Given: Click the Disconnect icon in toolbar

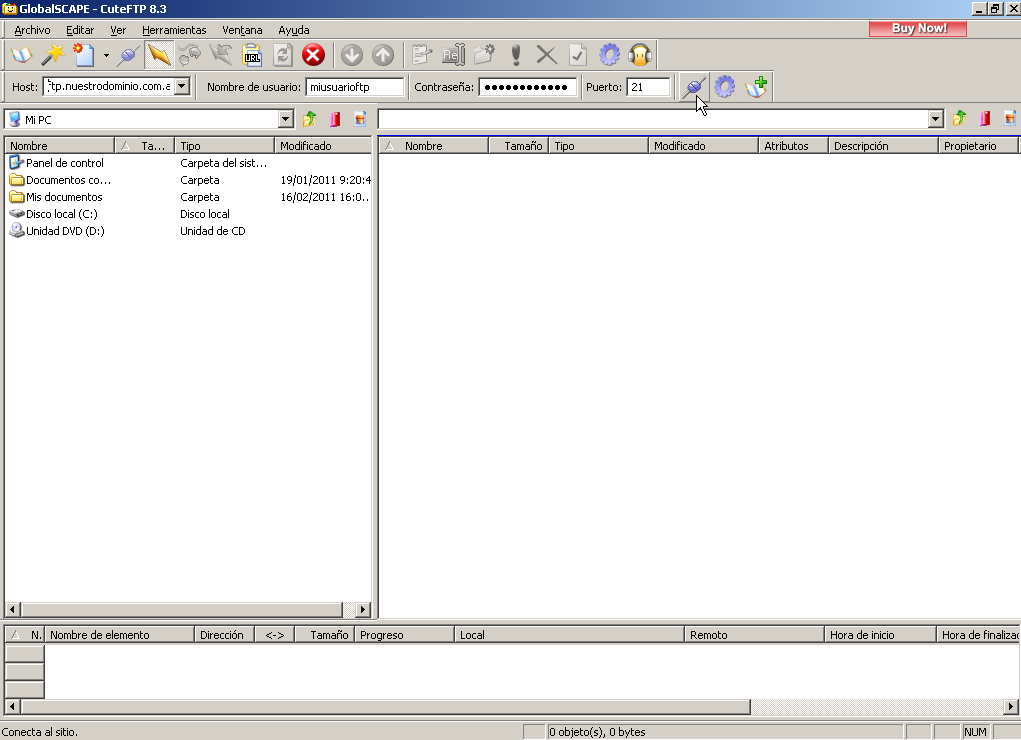Looking at the screenshot, I should [x=189, y=55].
